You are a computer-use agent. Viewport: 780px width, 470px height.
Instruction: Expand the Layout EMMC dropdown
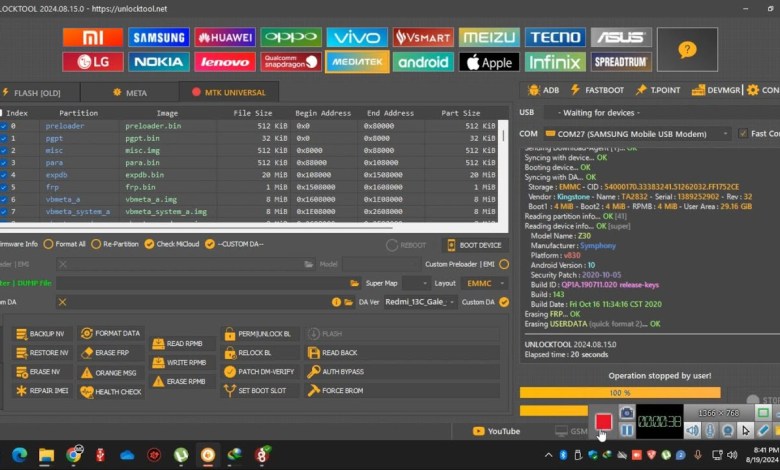[x=486, y=283]
